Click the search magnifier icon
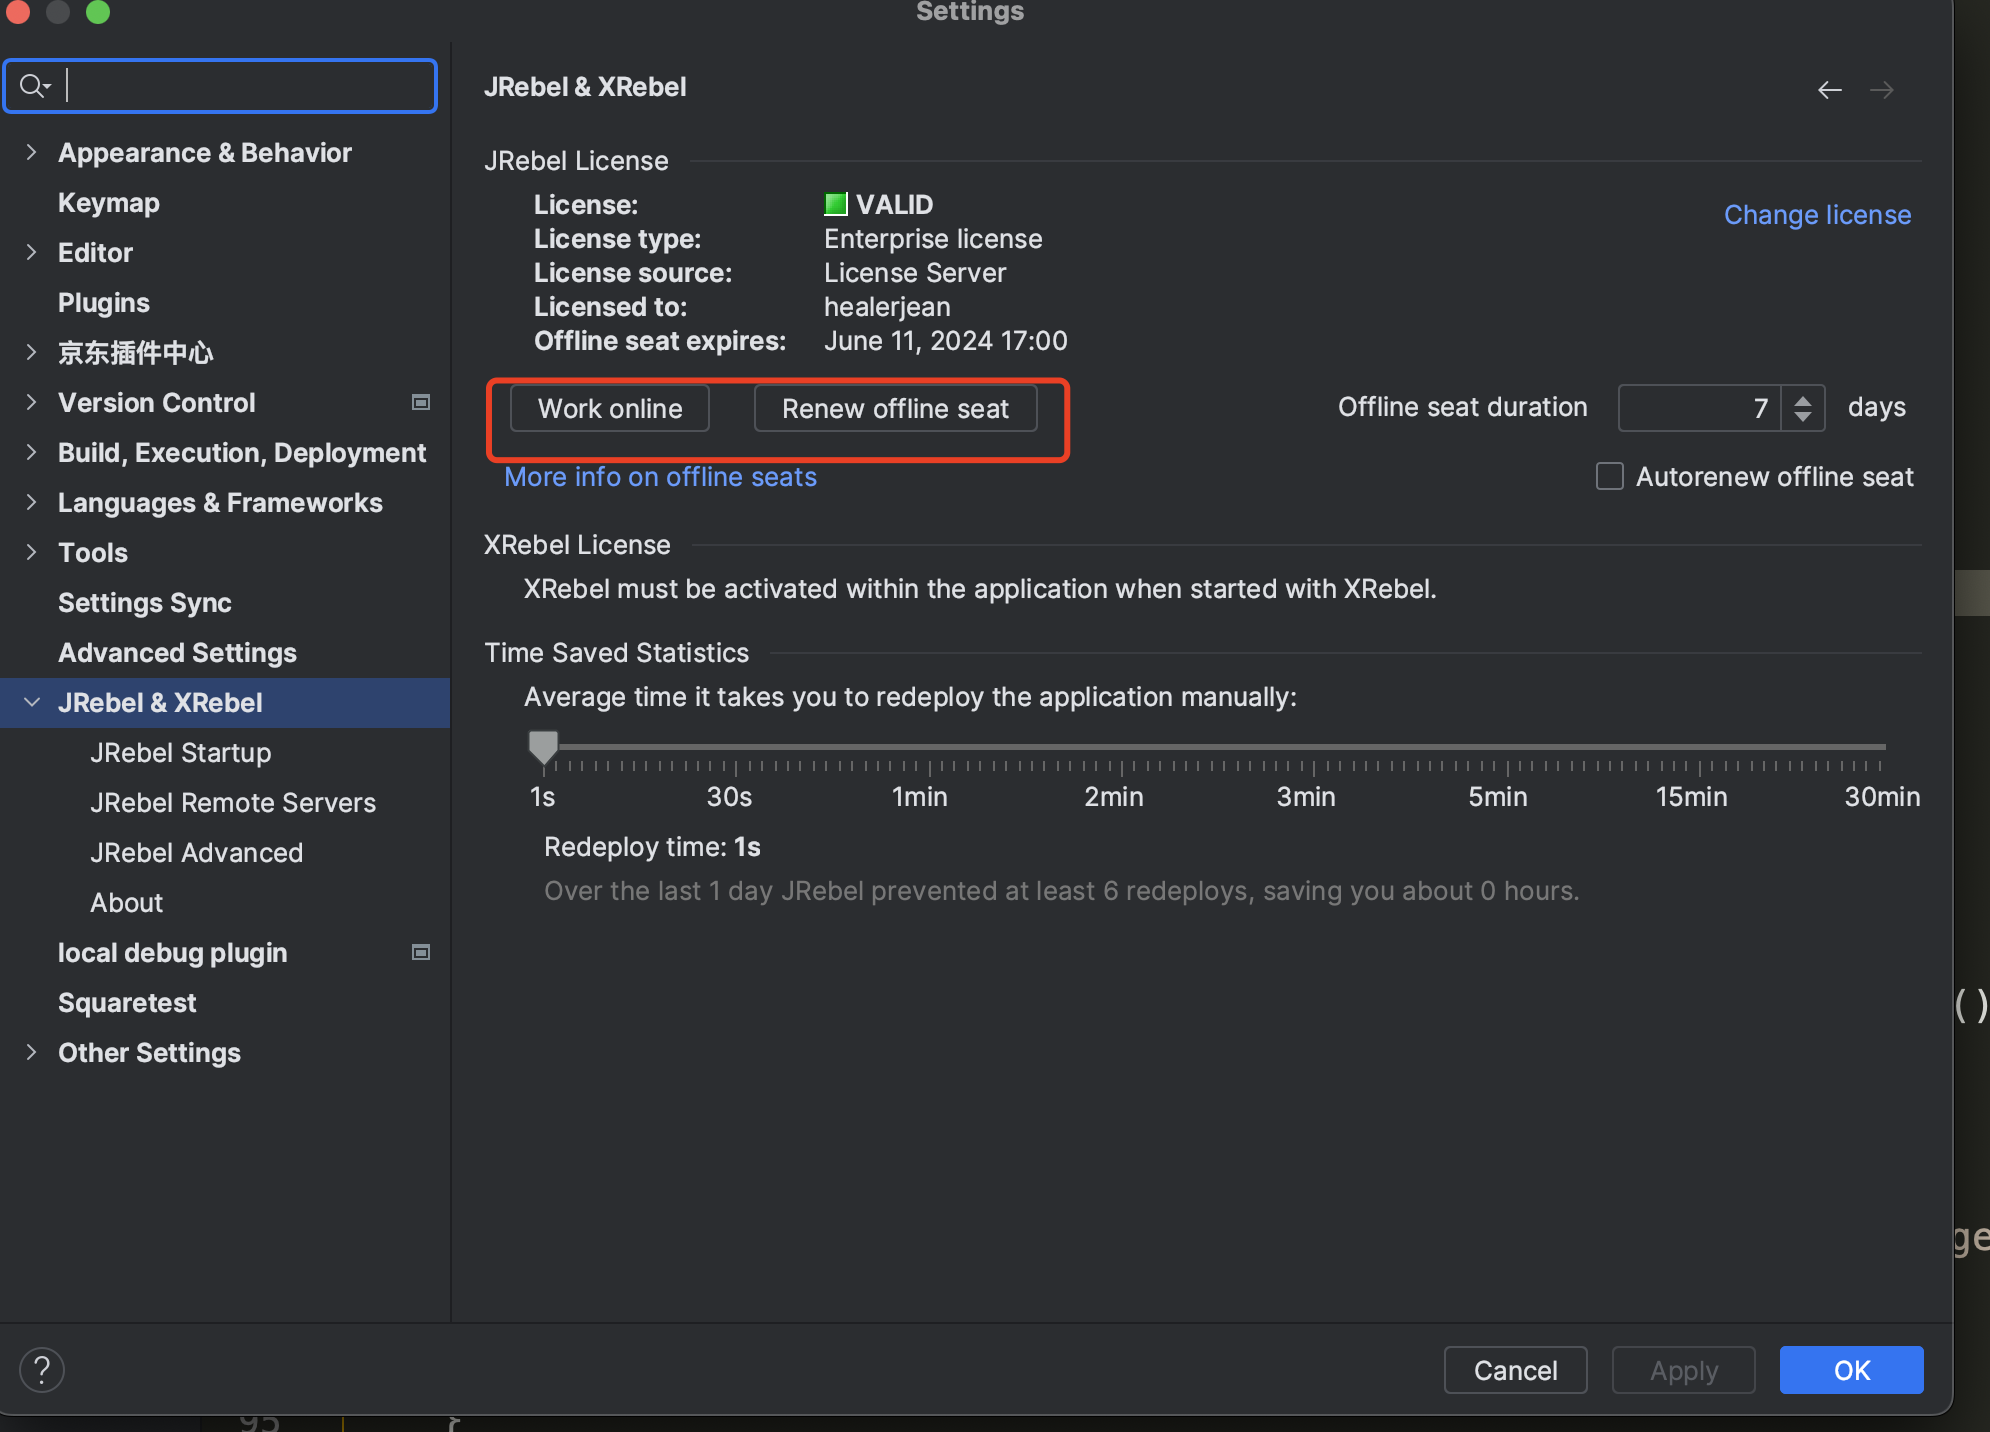The image size is (1990, 1432). (32, 86)
